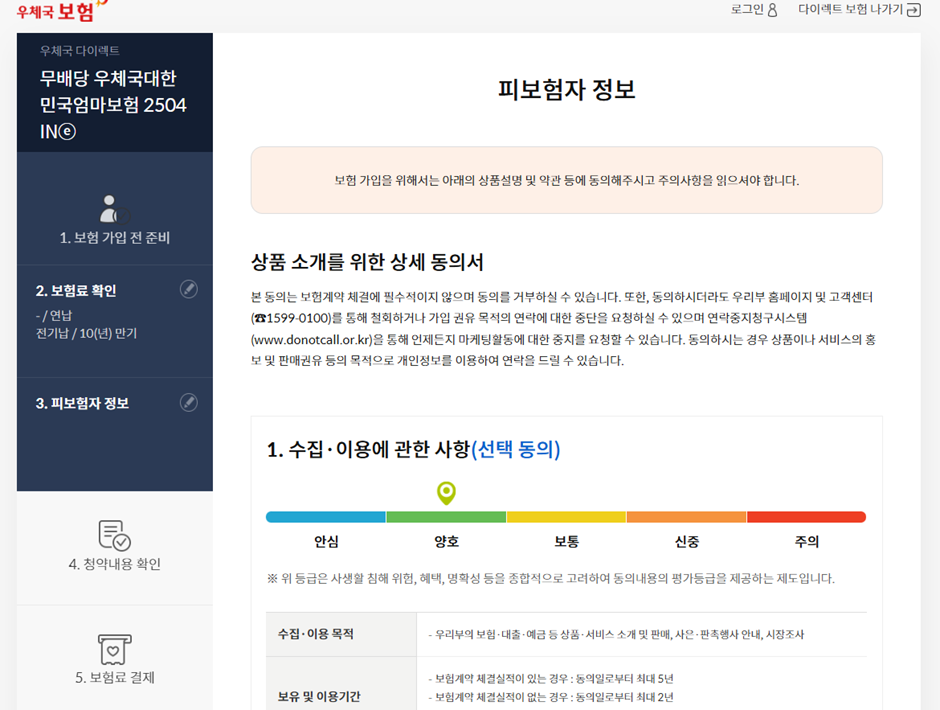Click the 신중 rating label
Image resolution: width=940 pixels, height=710 pixels.
(687, 541)
